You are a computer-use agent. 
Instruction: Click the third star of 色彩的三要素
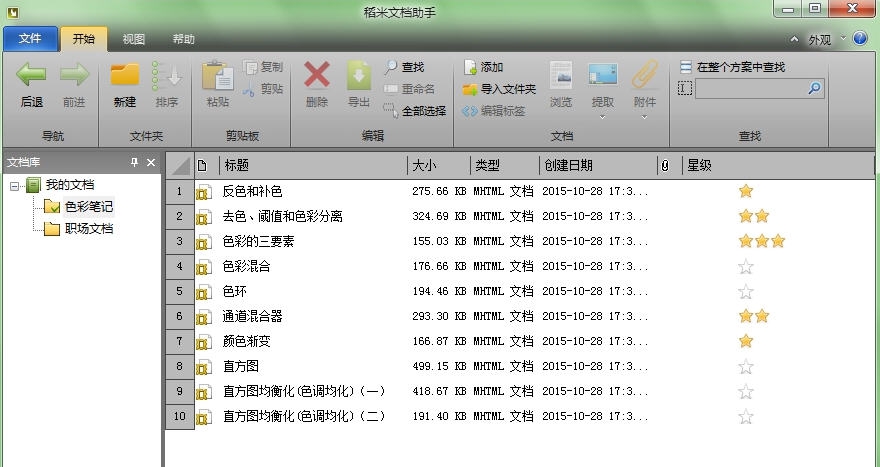click(x=777, y=241)
